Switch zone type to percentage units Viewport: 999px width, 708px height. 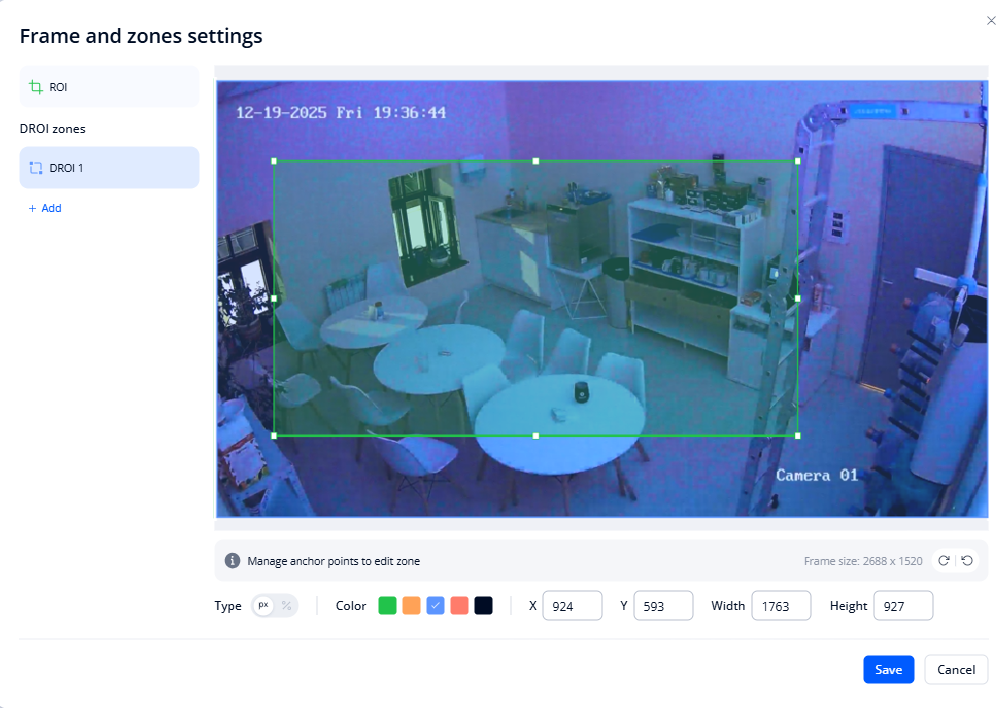click(x=285, y=605)
